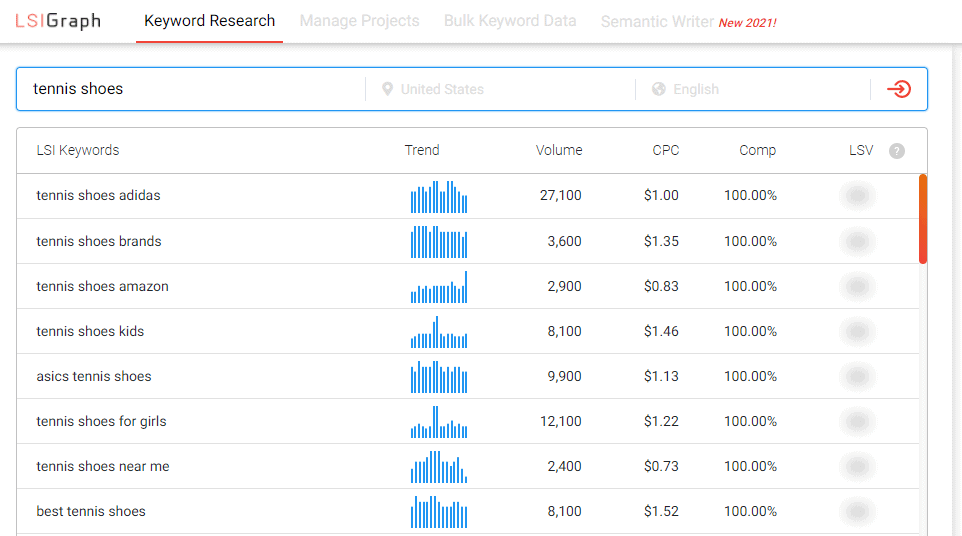This screenshot has height=536, width=962.
Task: Submit search with red arrow icon
Action: click(899, 89)
